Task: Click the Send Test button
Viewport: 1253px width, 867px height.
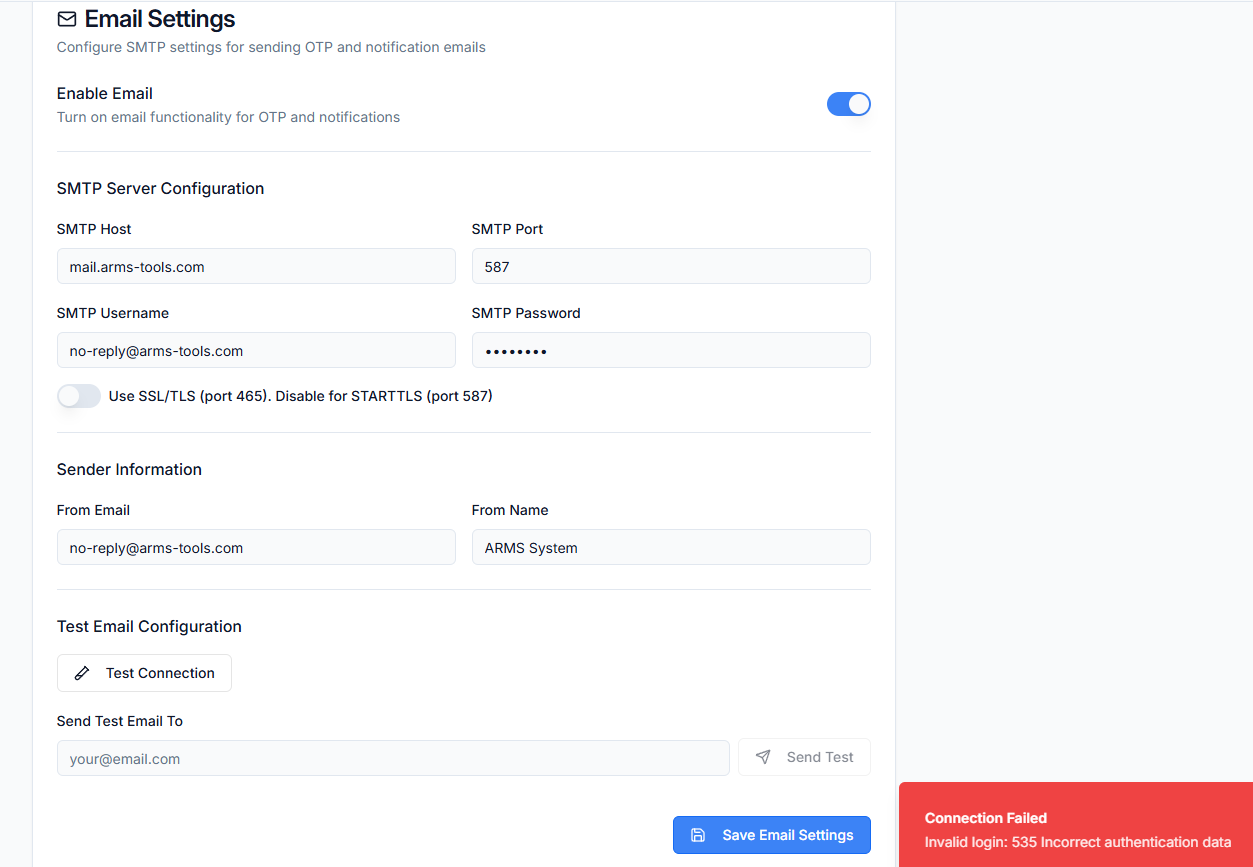Action: click(804, 757)
